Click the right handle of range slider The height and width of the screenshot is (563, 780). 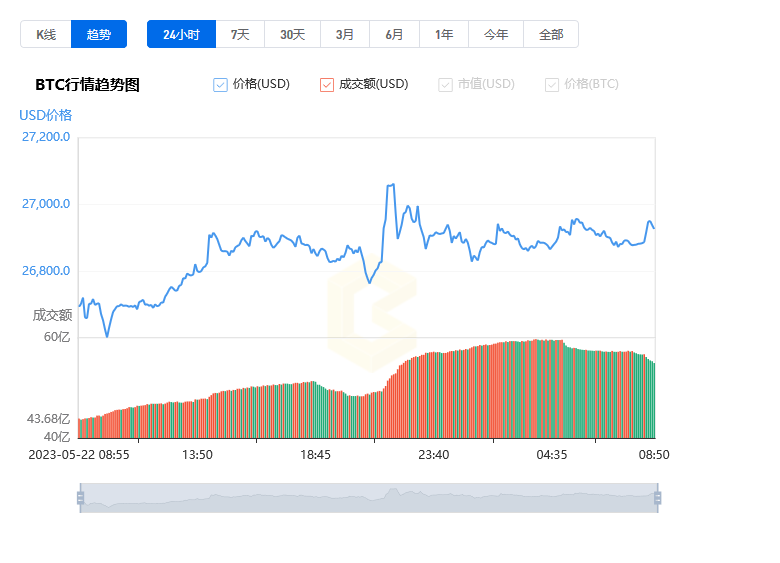657,498
